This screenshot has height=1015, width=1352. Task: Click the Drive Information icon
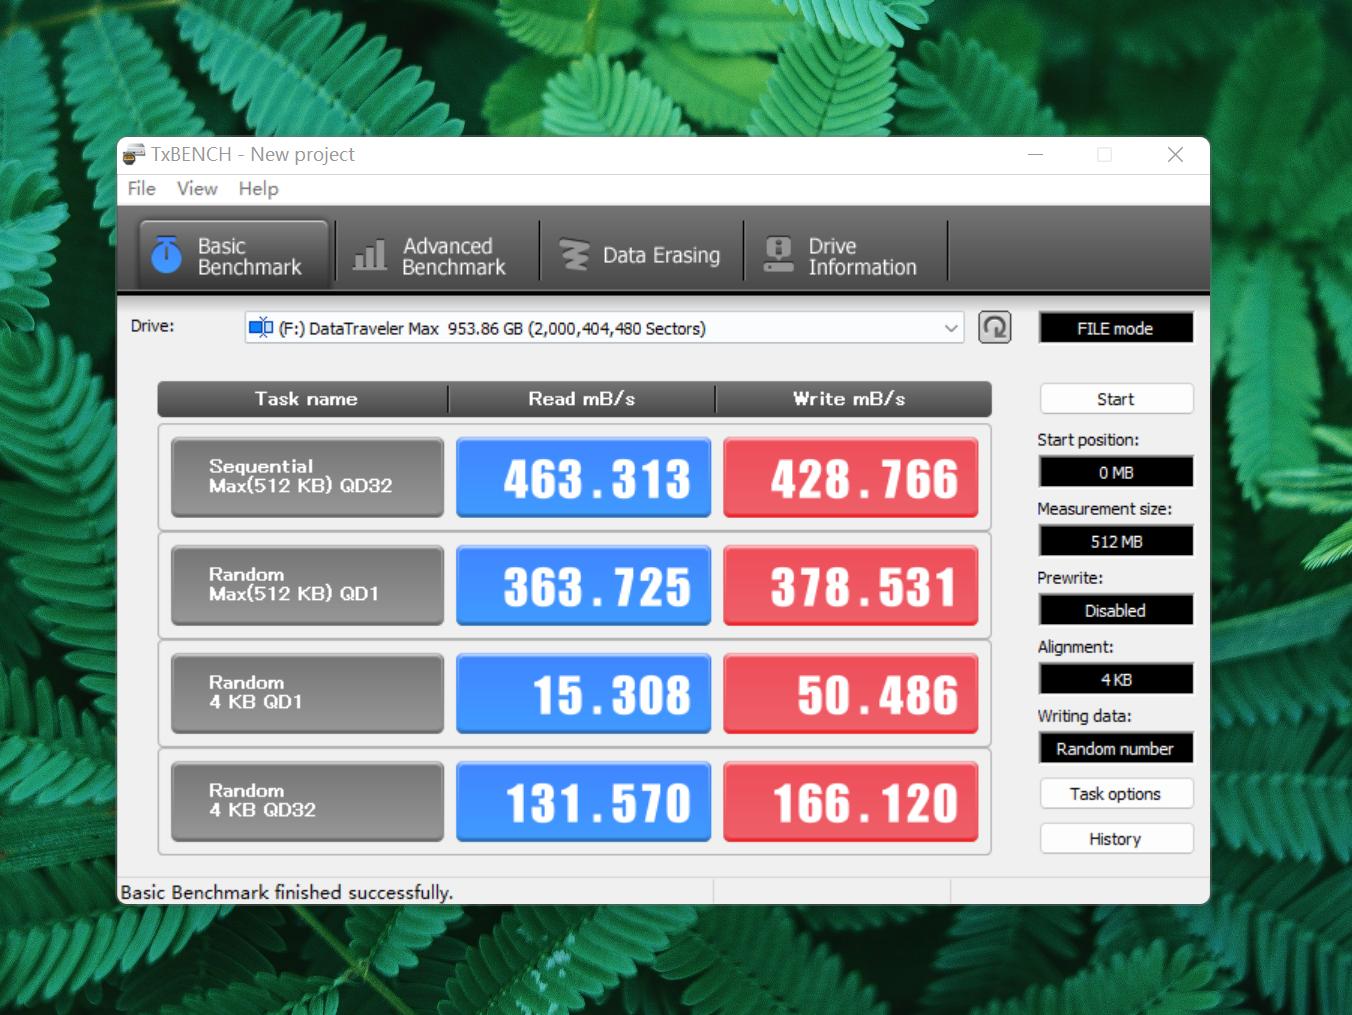tap(778, 255)
